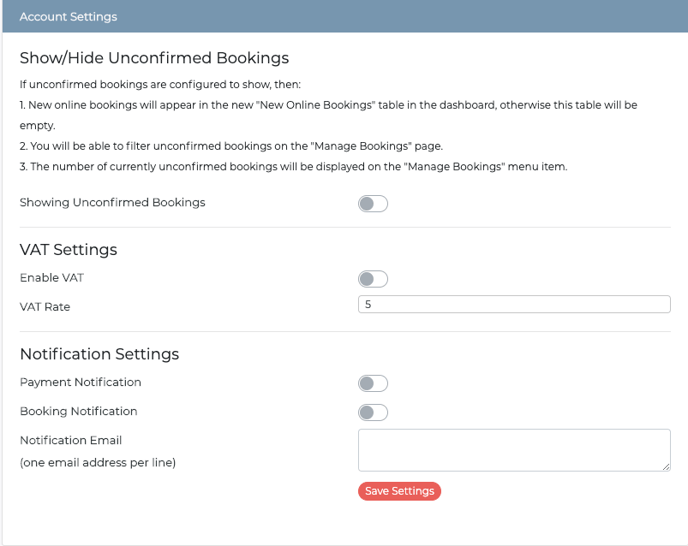Switch on Booking Notification
This screenshot has width=688, height=546.
[373, 412]
